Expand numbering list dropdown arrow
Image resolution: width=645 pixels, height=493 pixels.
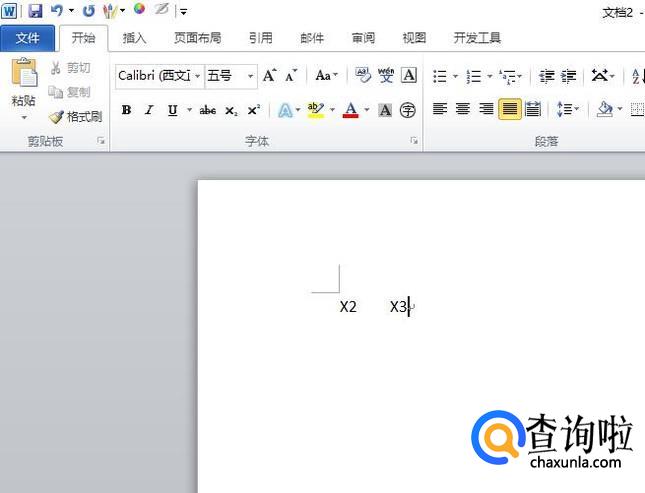pyautogui.click(x=490, y=76)
